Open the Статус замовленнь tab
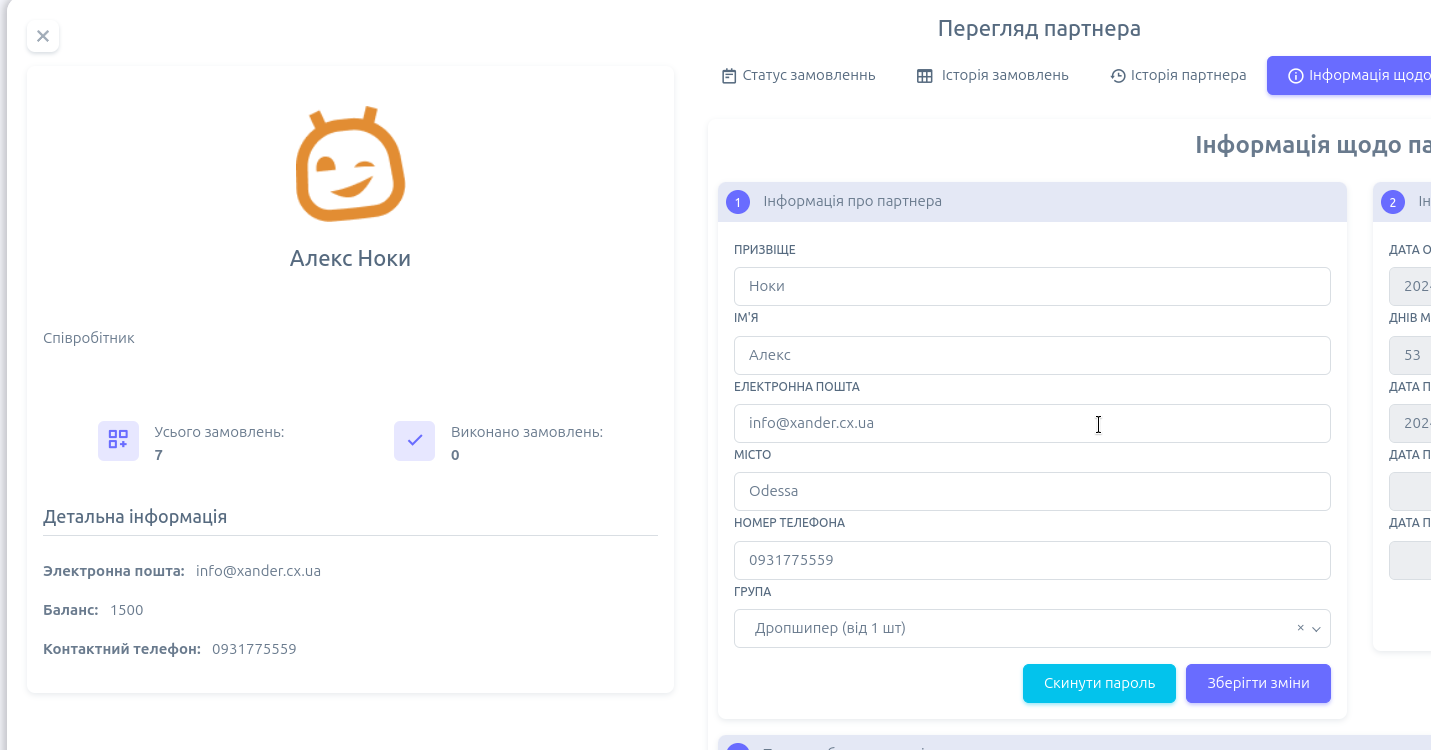The height and width of the screenshot is (750, 1431). point(798,75)
